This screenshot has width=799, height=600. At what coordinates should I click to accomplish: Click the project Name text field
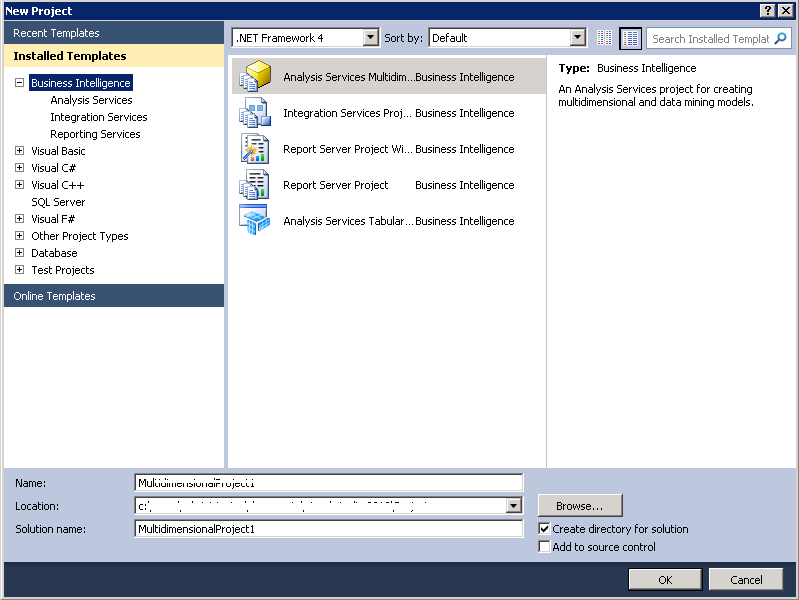328,483
